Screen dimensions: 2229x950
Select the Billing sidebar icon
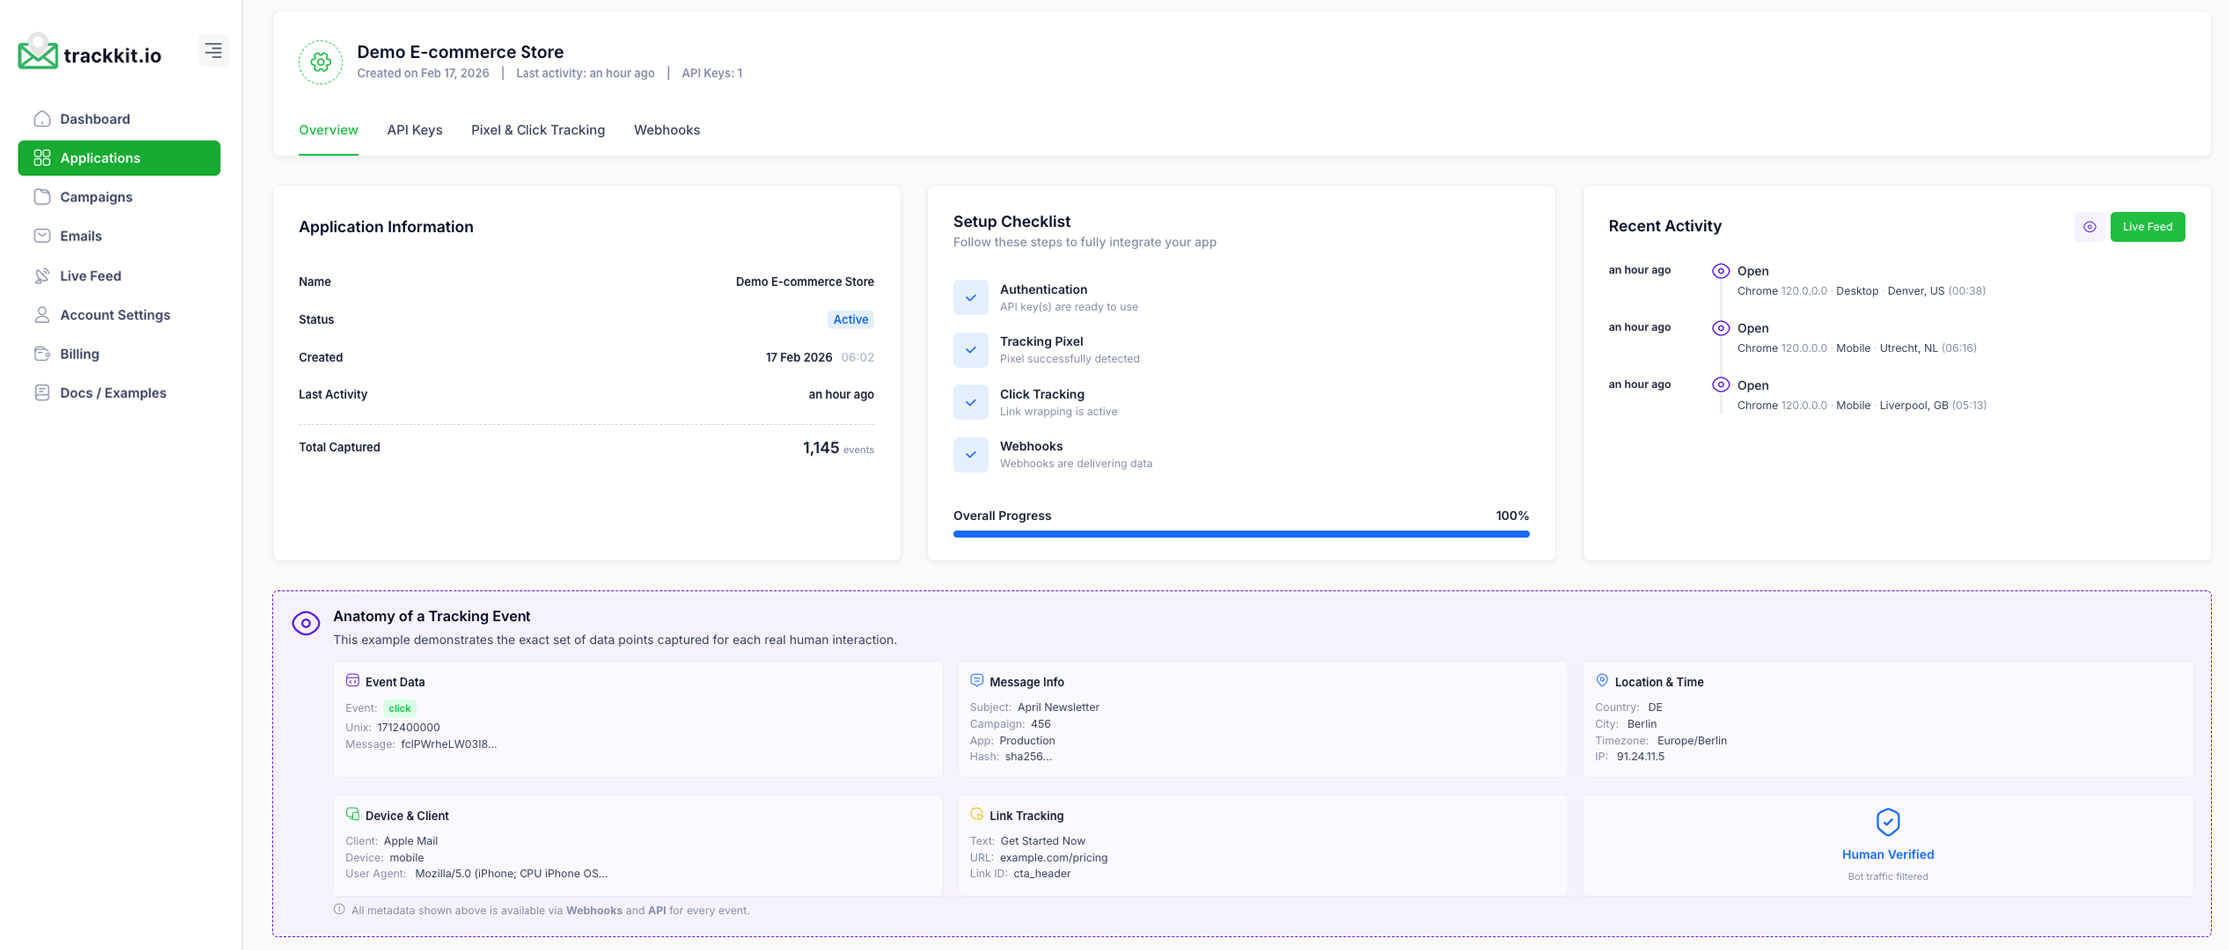tap(41, 353)
